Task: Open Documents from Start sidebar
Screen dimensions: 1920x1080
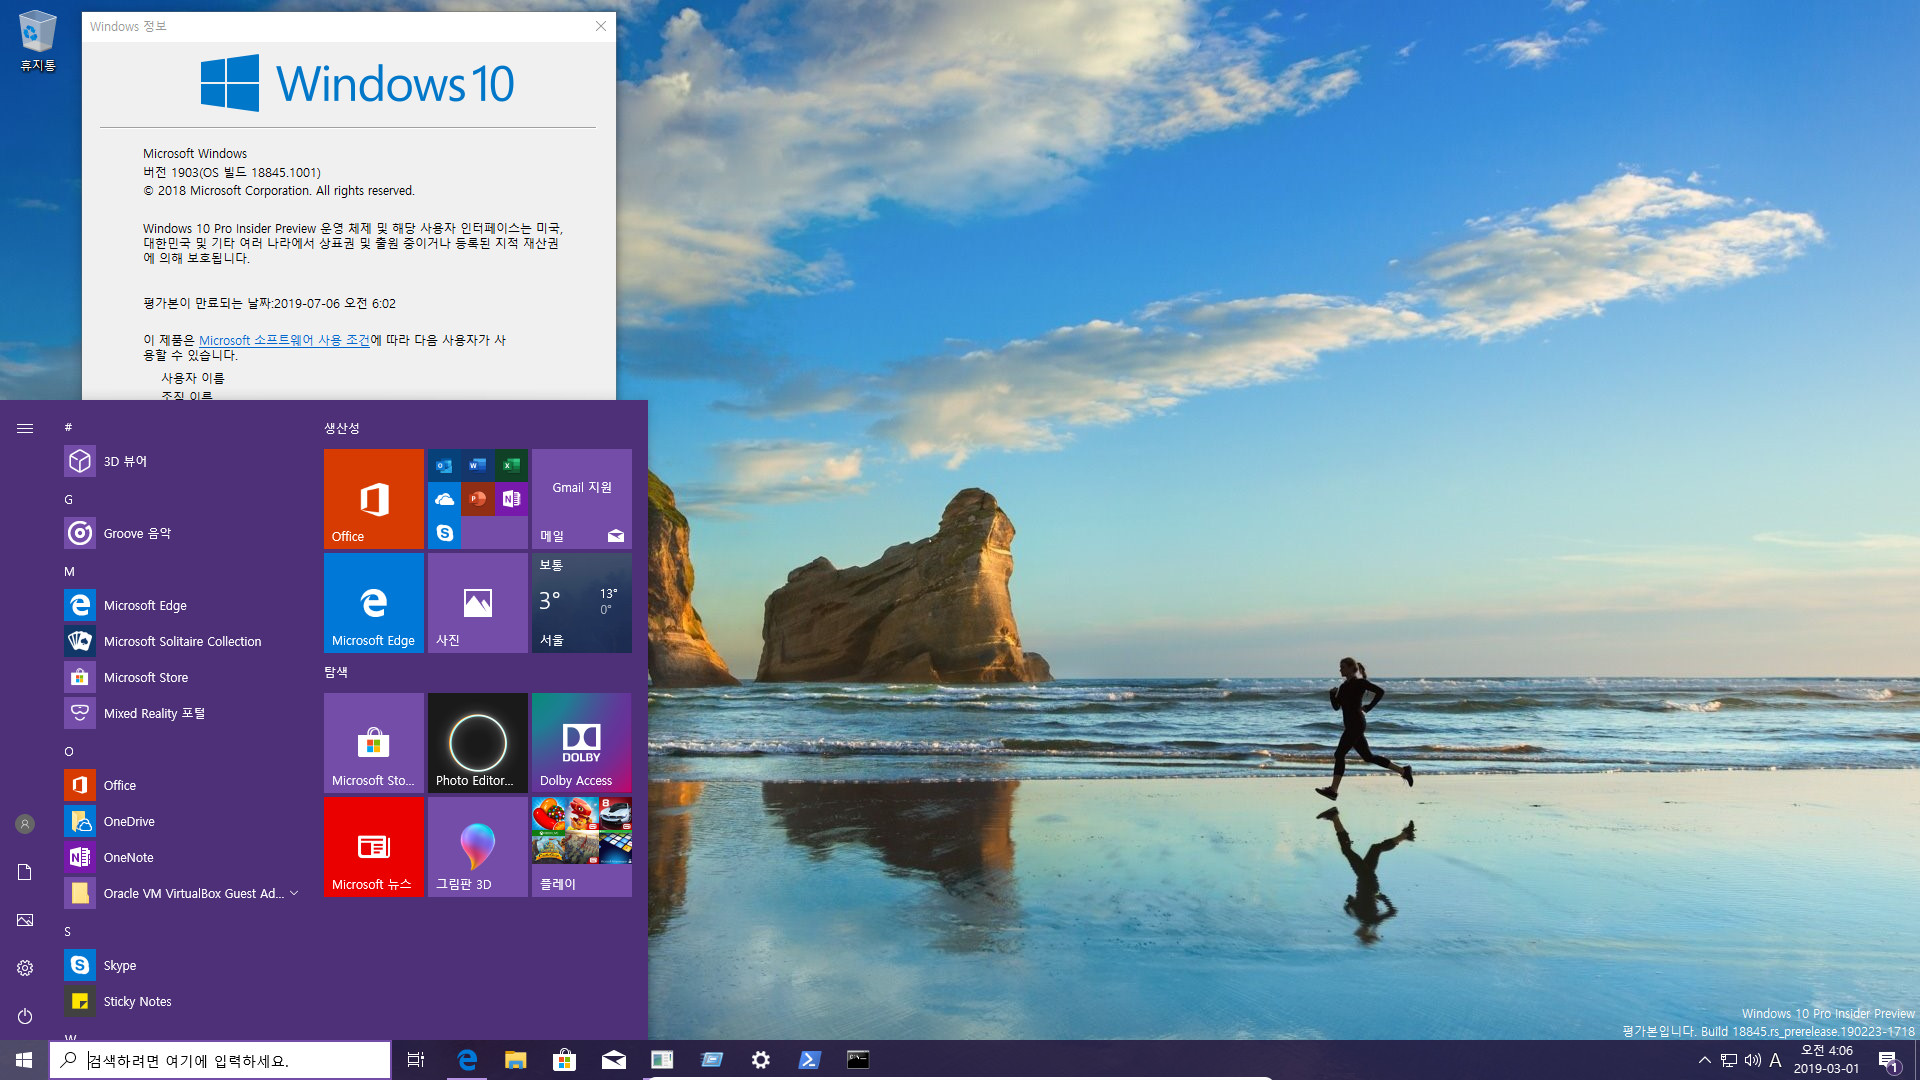Action: pos(25,872)
